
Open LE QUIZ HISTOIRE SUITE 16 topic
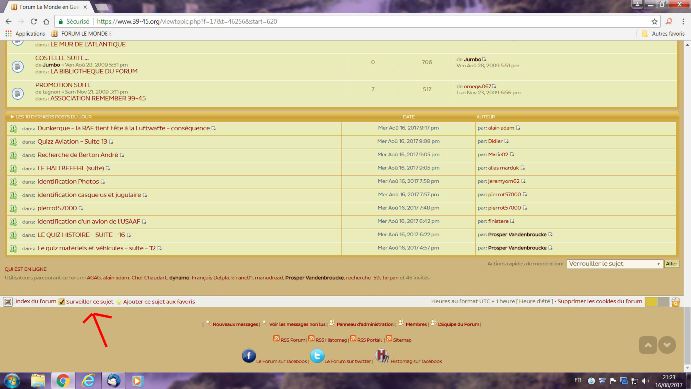click(82, 235)
